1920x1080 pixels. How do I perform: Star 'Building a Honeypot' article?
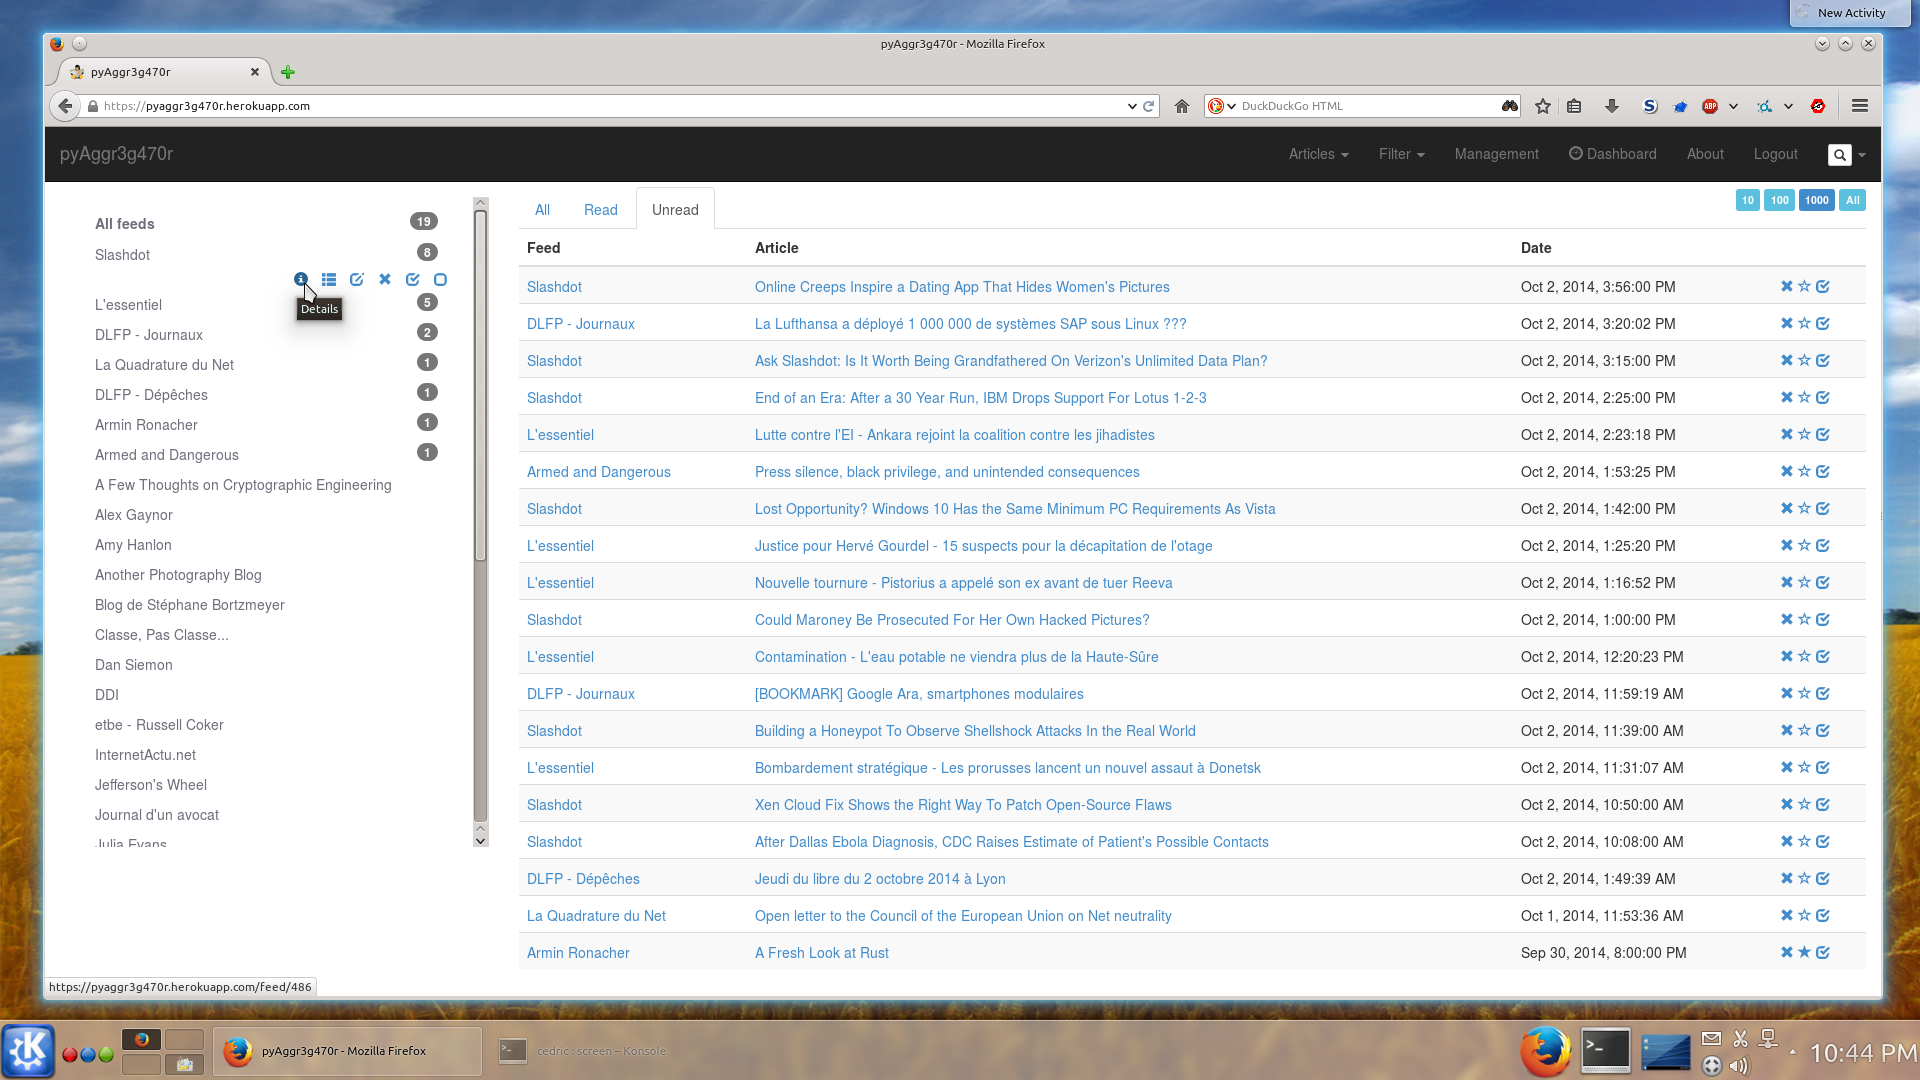[1805, 731]
